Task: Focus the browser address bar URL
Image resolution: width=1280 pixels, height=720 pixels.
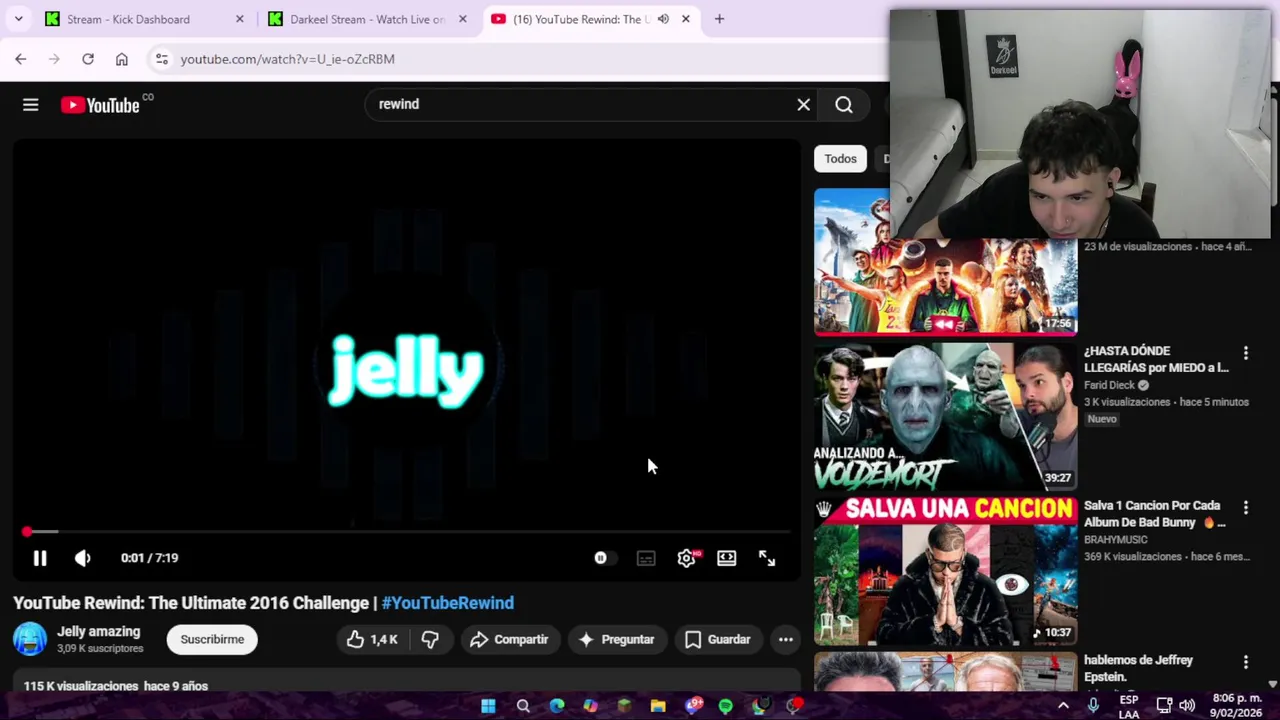Action: coord(288,59)
